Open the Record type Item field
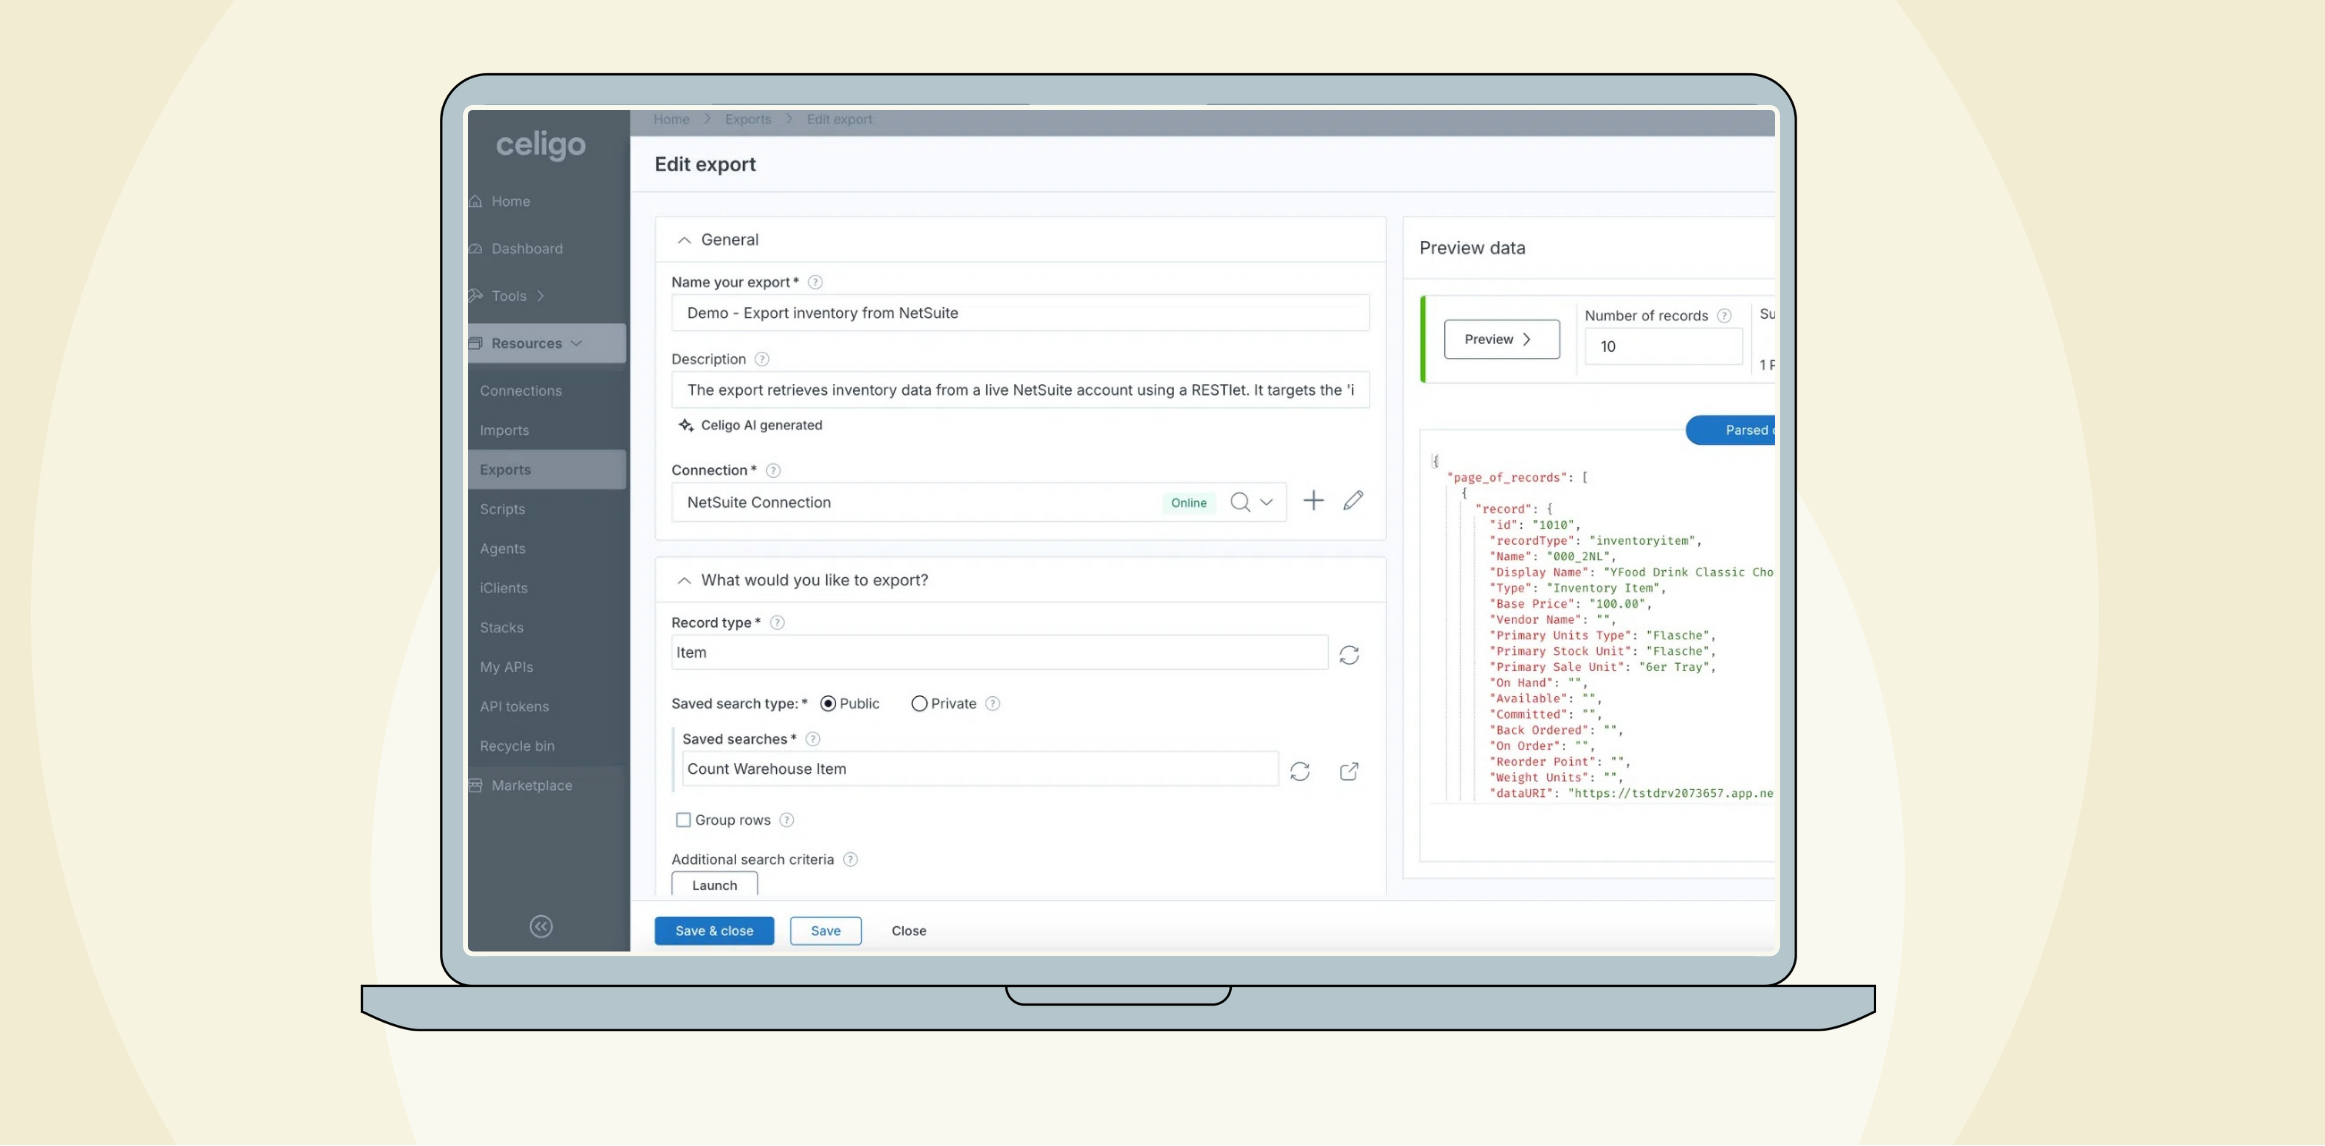This screenshot has width=2325, height=1146. click(1000, 653)
